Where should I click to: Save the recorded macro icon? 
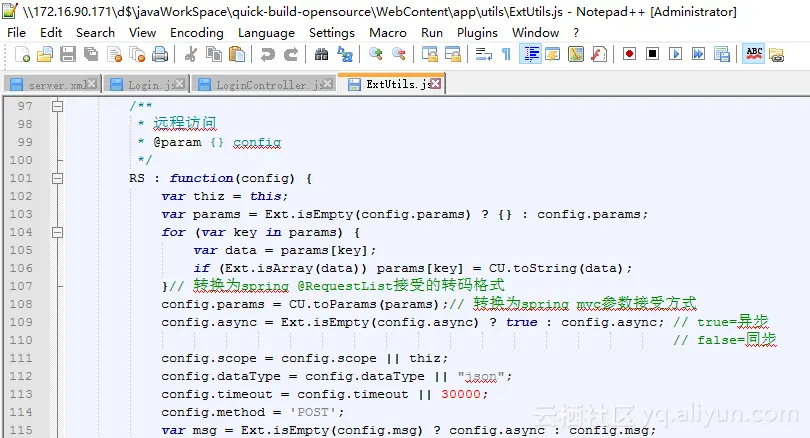coord(722,54)
